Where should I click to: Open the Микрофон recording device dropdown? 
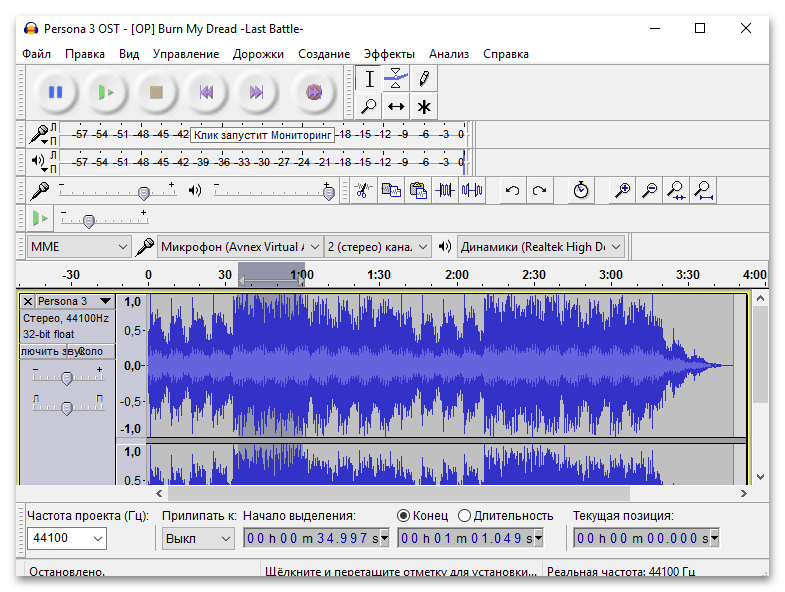[x=240, y=246]
